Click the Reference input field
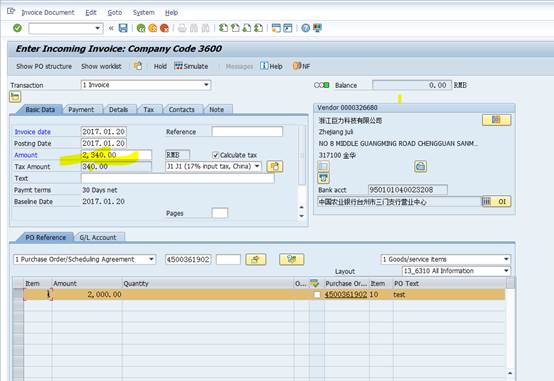554x381 pixels. coord(247,132)
